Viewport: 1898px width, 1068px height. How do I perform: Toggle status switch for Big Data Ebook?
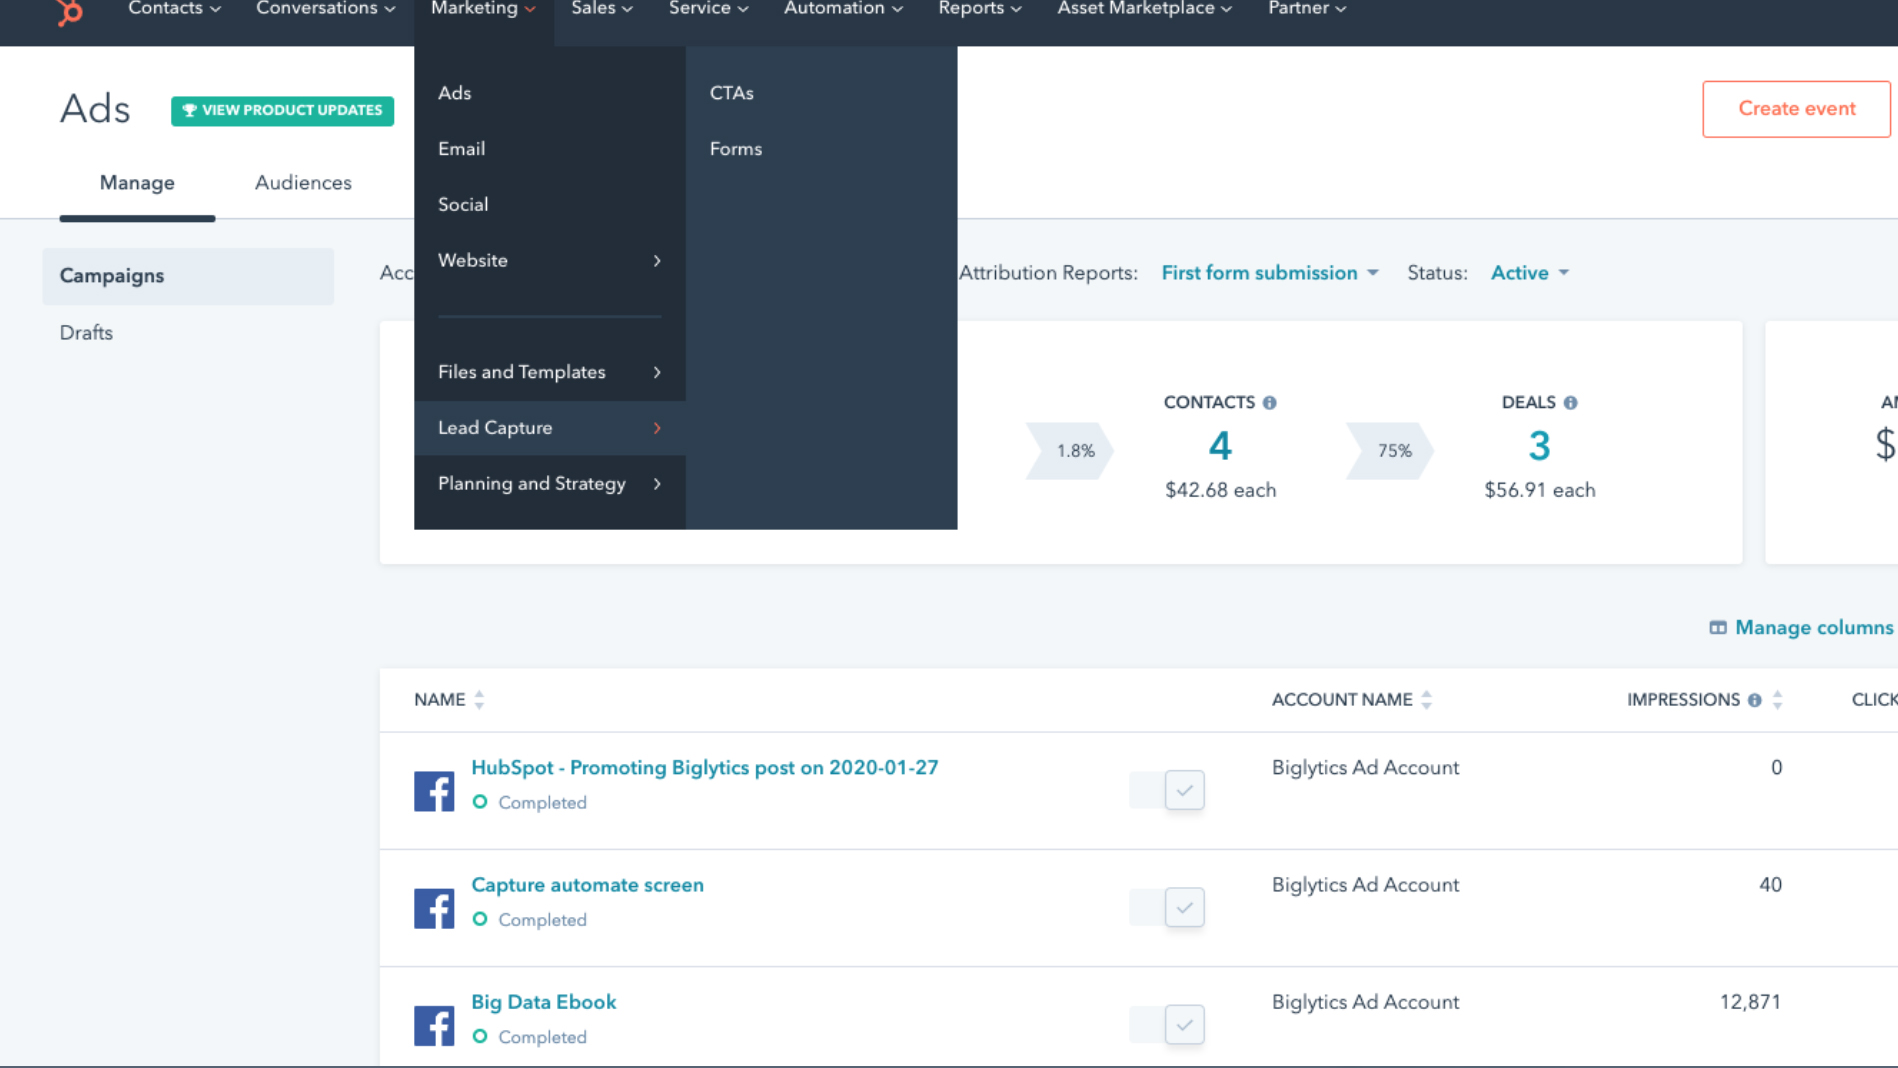1167,1024
